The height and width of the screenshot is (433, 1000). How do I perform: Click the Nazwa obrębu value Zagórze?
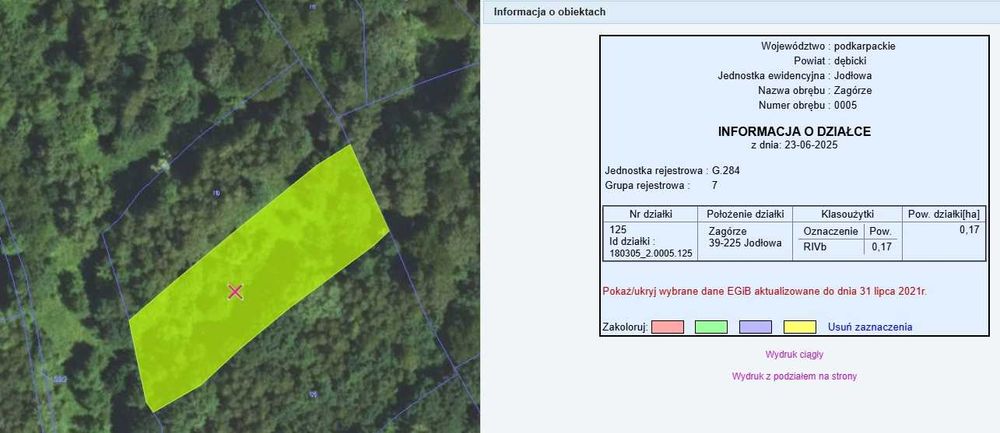coord(853,91)
